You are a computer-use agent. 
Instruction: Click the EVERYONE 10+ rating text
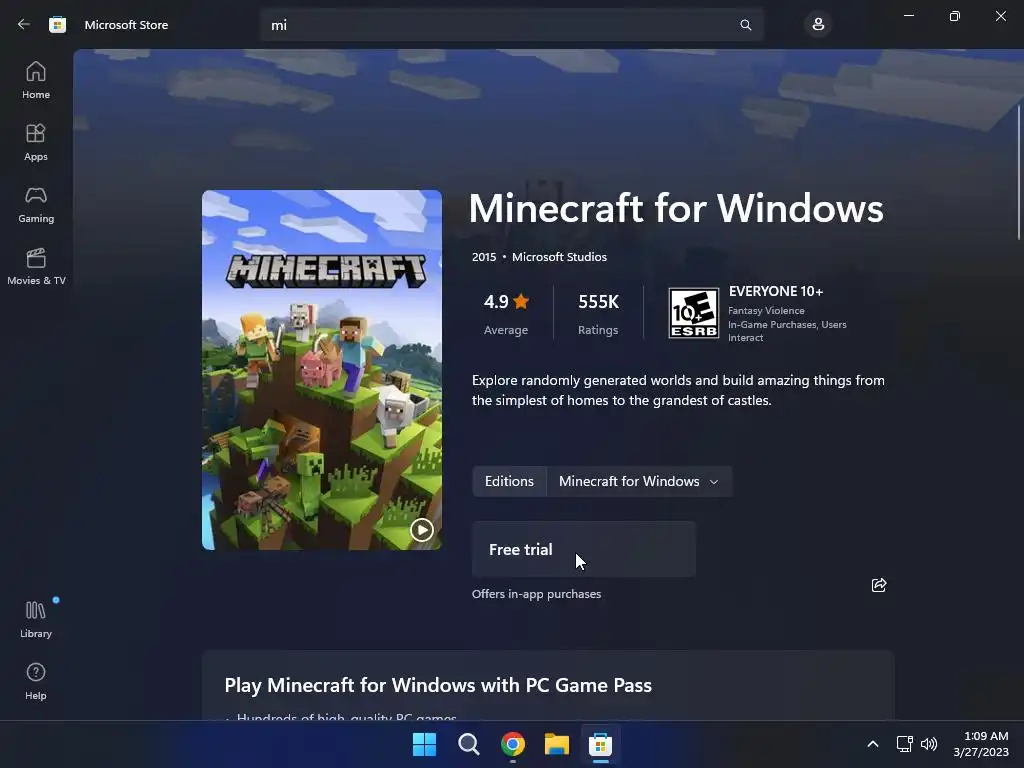click(776, 291)
